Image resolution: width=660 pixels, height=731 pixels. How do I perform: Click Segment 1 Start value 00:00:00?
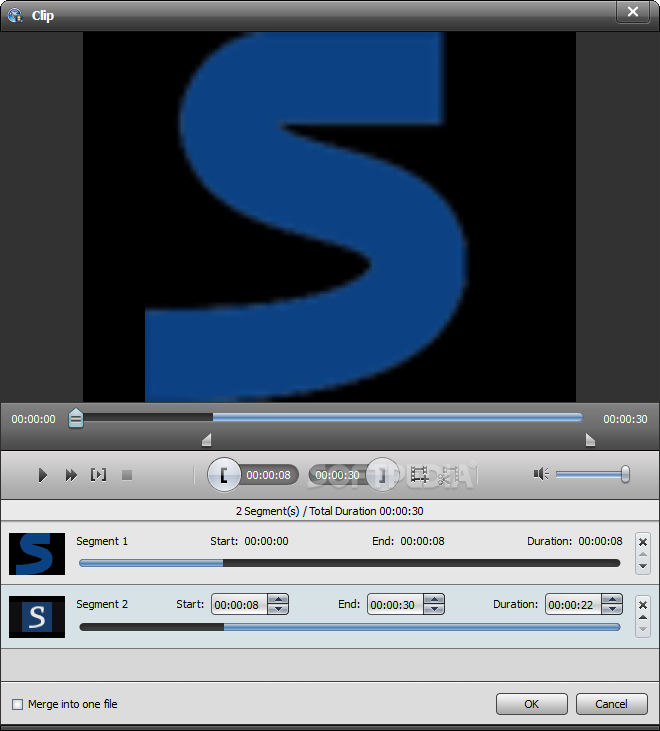point(267,541)
